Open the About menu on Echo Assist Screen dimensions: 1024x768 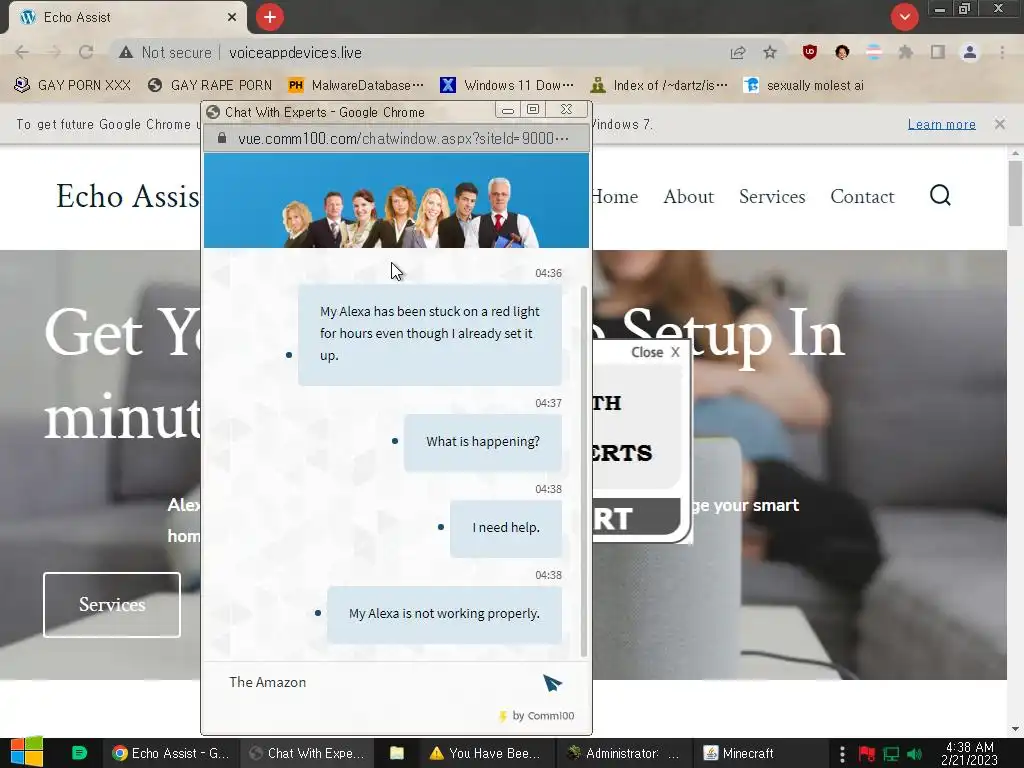[688, 197]
